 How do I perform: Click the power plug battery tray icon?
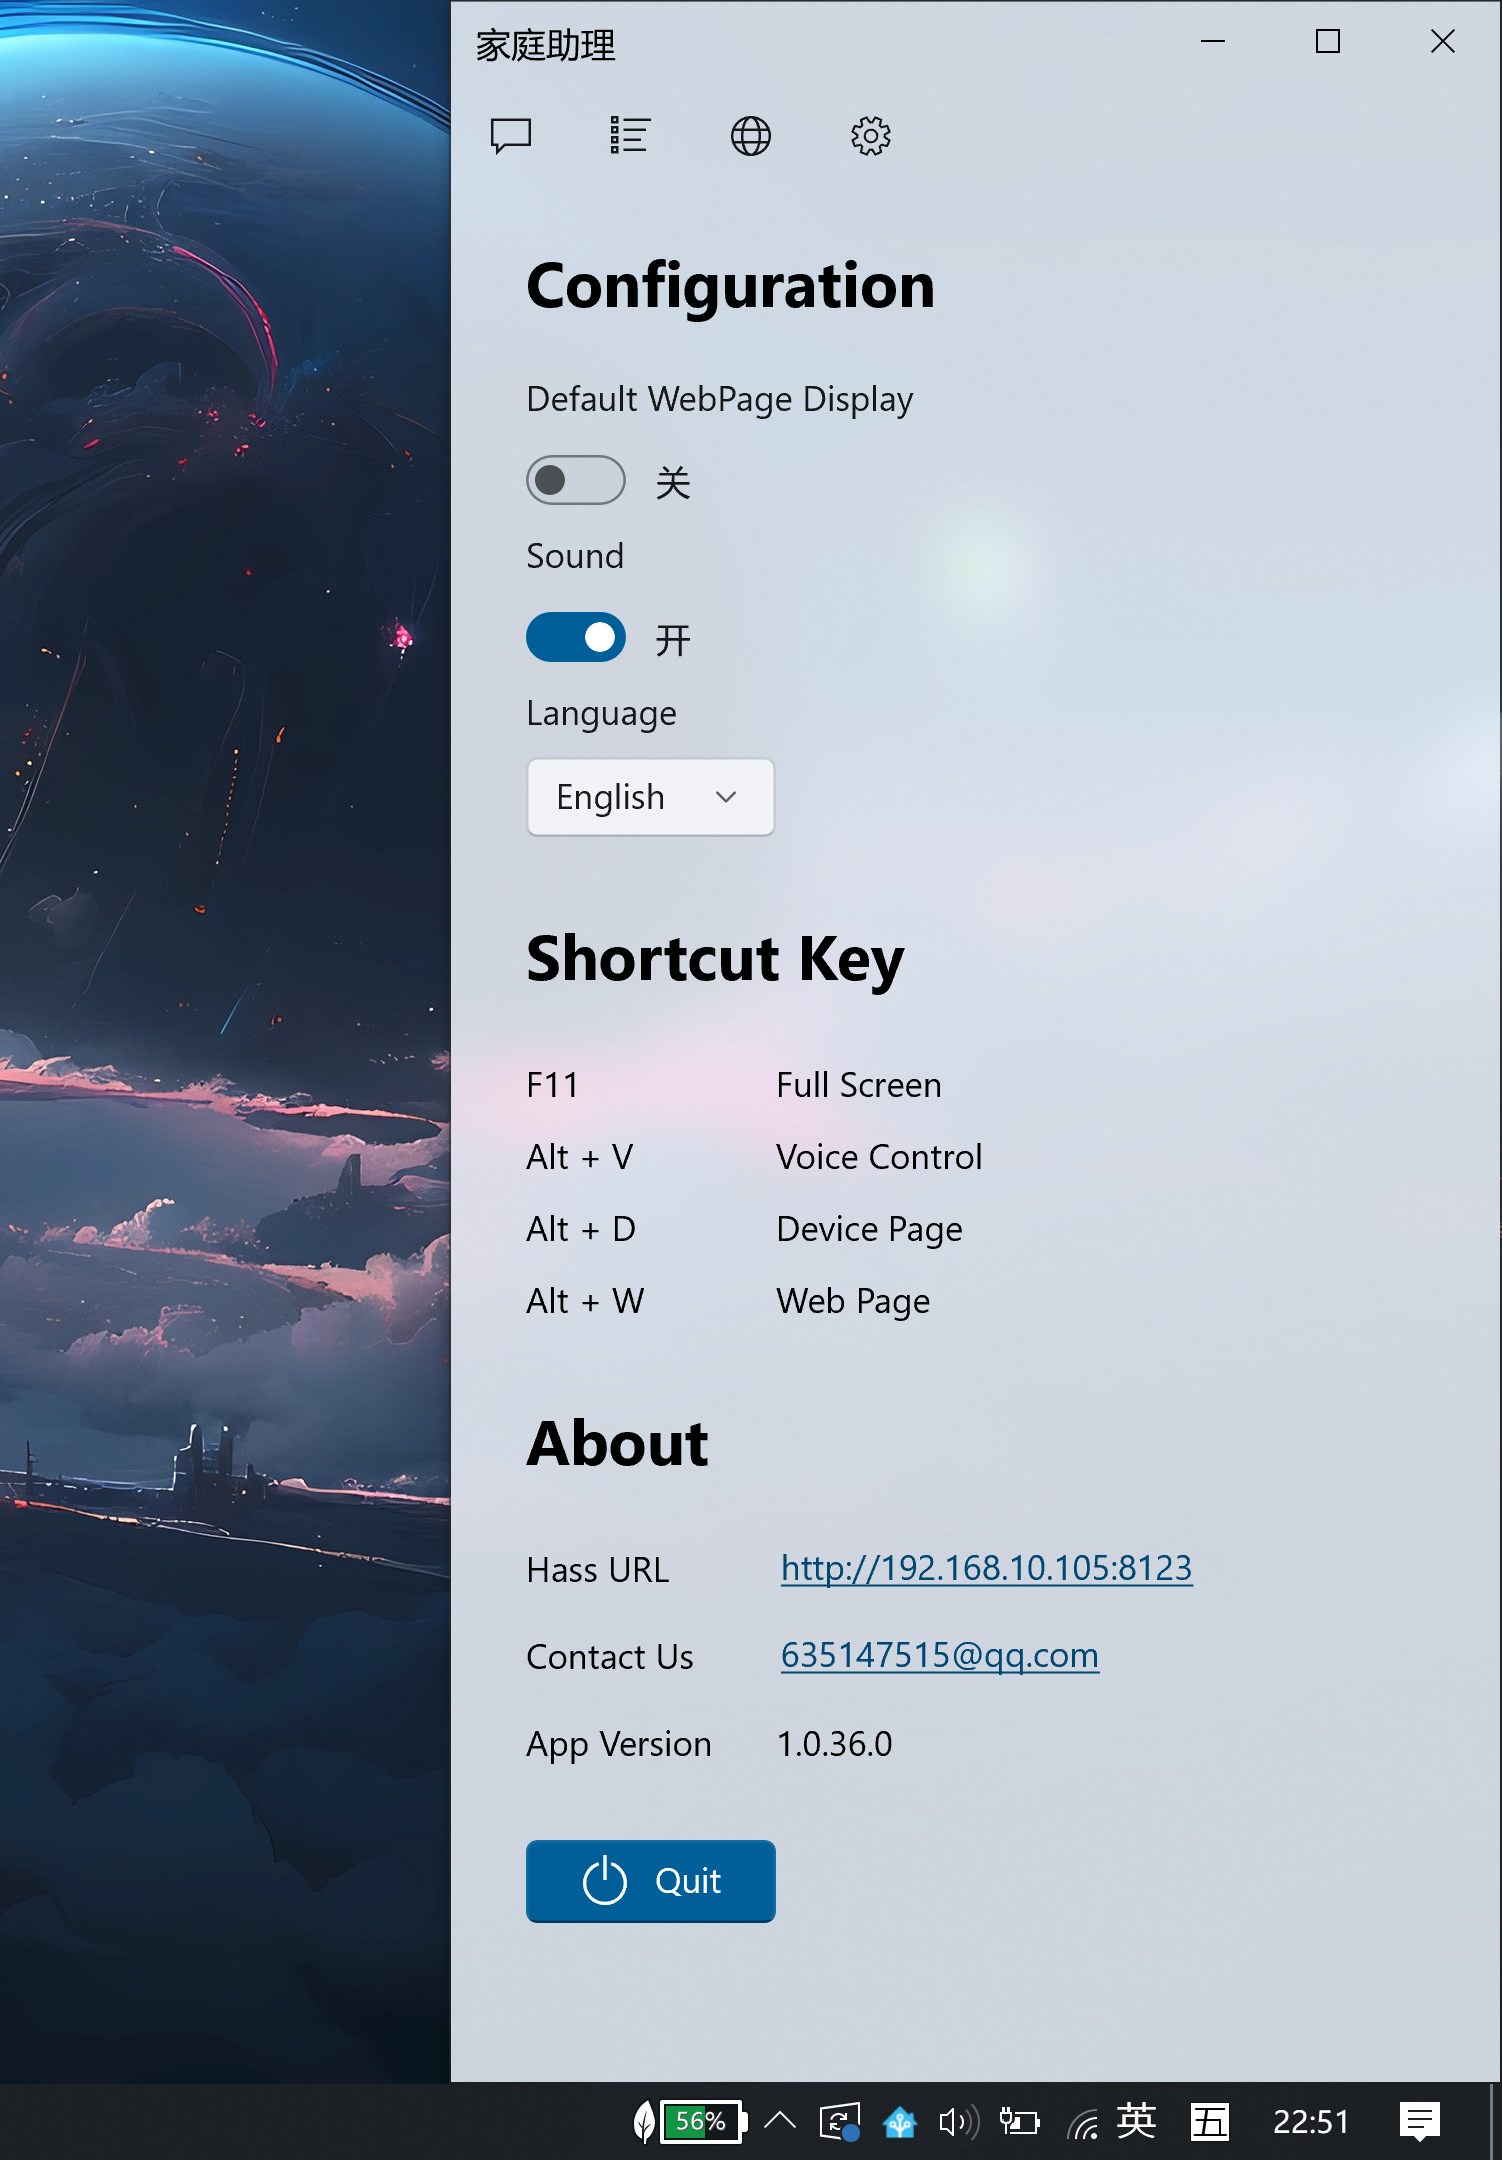point(1020,2122)
